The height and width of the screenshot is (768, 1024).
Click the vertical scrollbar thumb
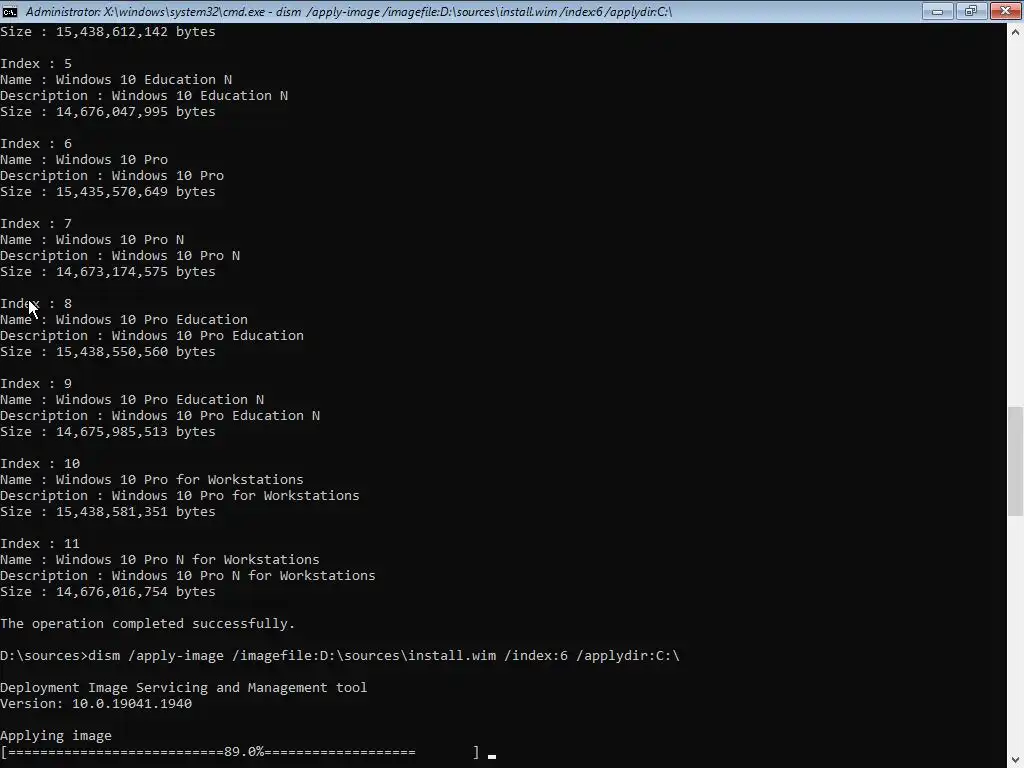1015,460
